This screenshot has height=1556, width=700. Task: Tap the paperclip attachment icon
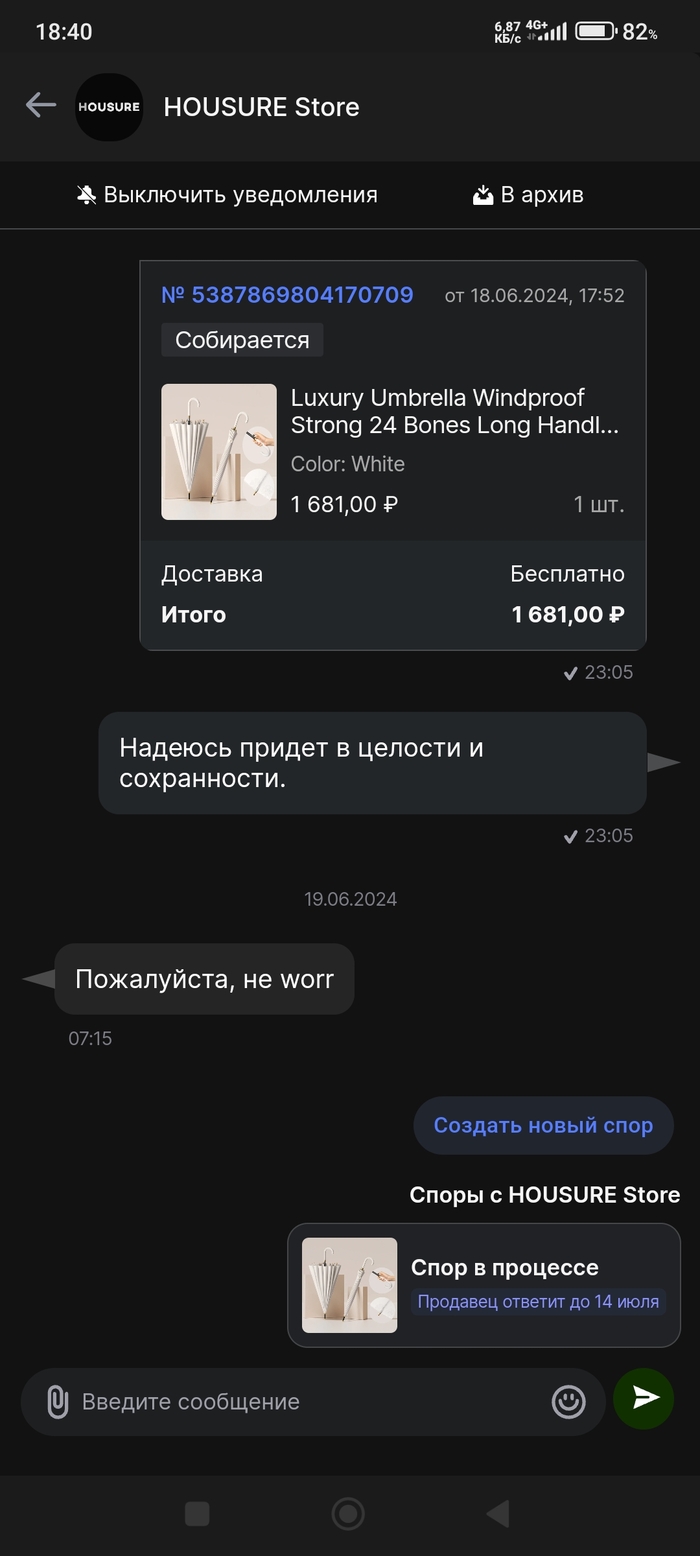(x=57, y=1401)
